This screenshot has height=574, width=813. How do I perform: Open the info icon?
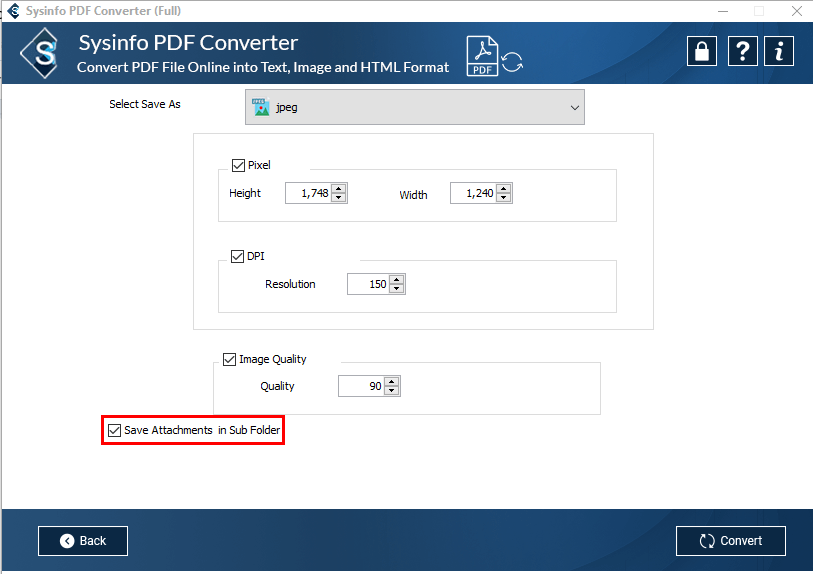pyautogui.click(x=779, y=51)
